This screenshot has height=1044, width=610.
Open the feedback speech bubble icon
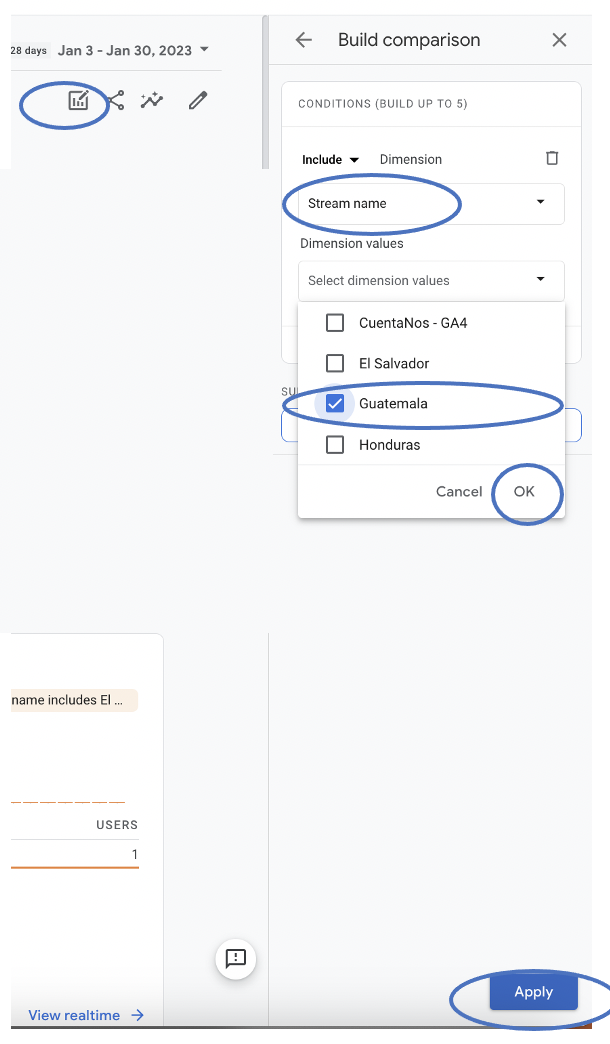[236, 959]
